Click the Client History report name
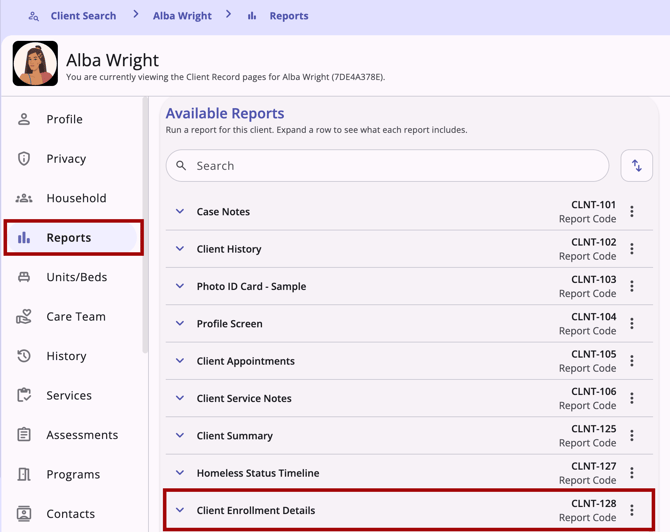The image size is (670, 532). point(229,249)
